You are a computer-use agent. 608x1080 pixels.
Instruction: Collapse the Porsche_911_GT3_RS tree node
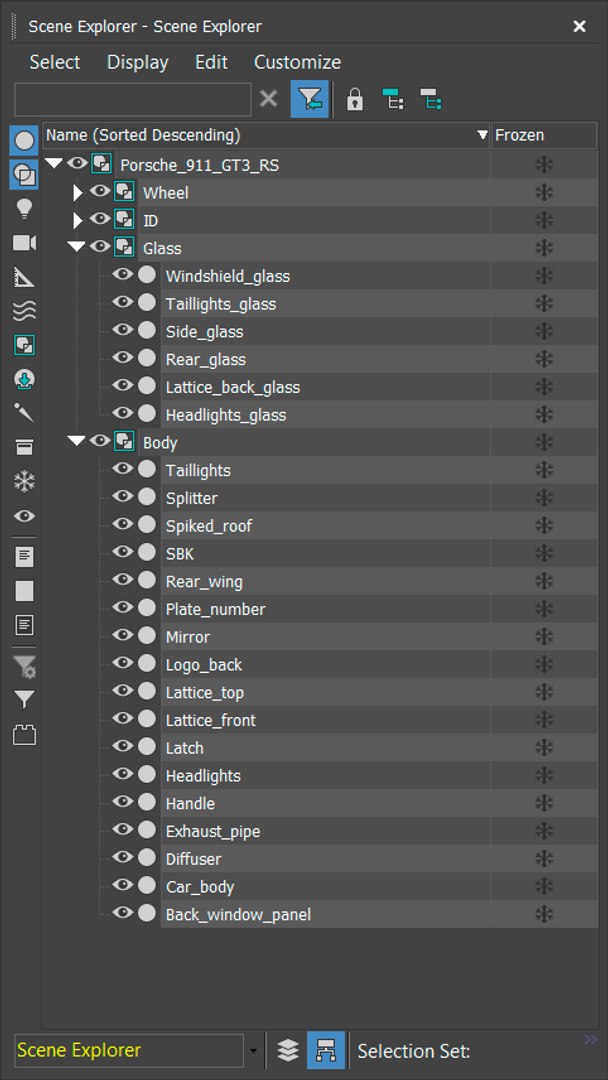[x=54, y=165]
